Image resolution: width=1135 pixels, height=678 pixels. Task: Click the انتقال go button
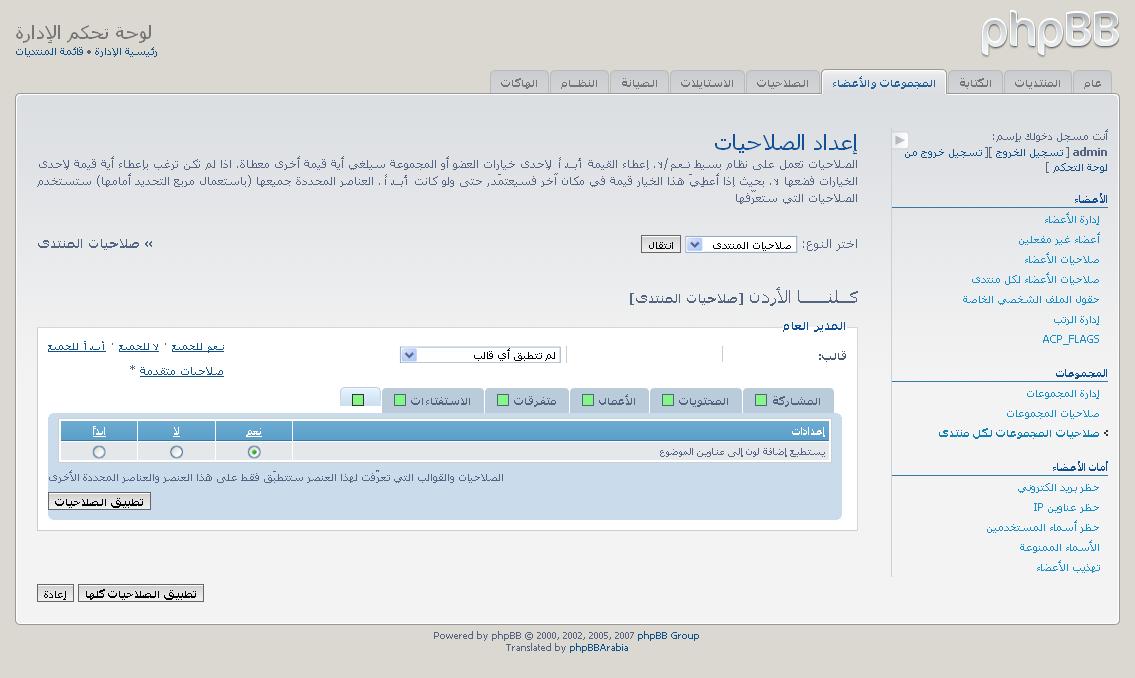point(660,245)
